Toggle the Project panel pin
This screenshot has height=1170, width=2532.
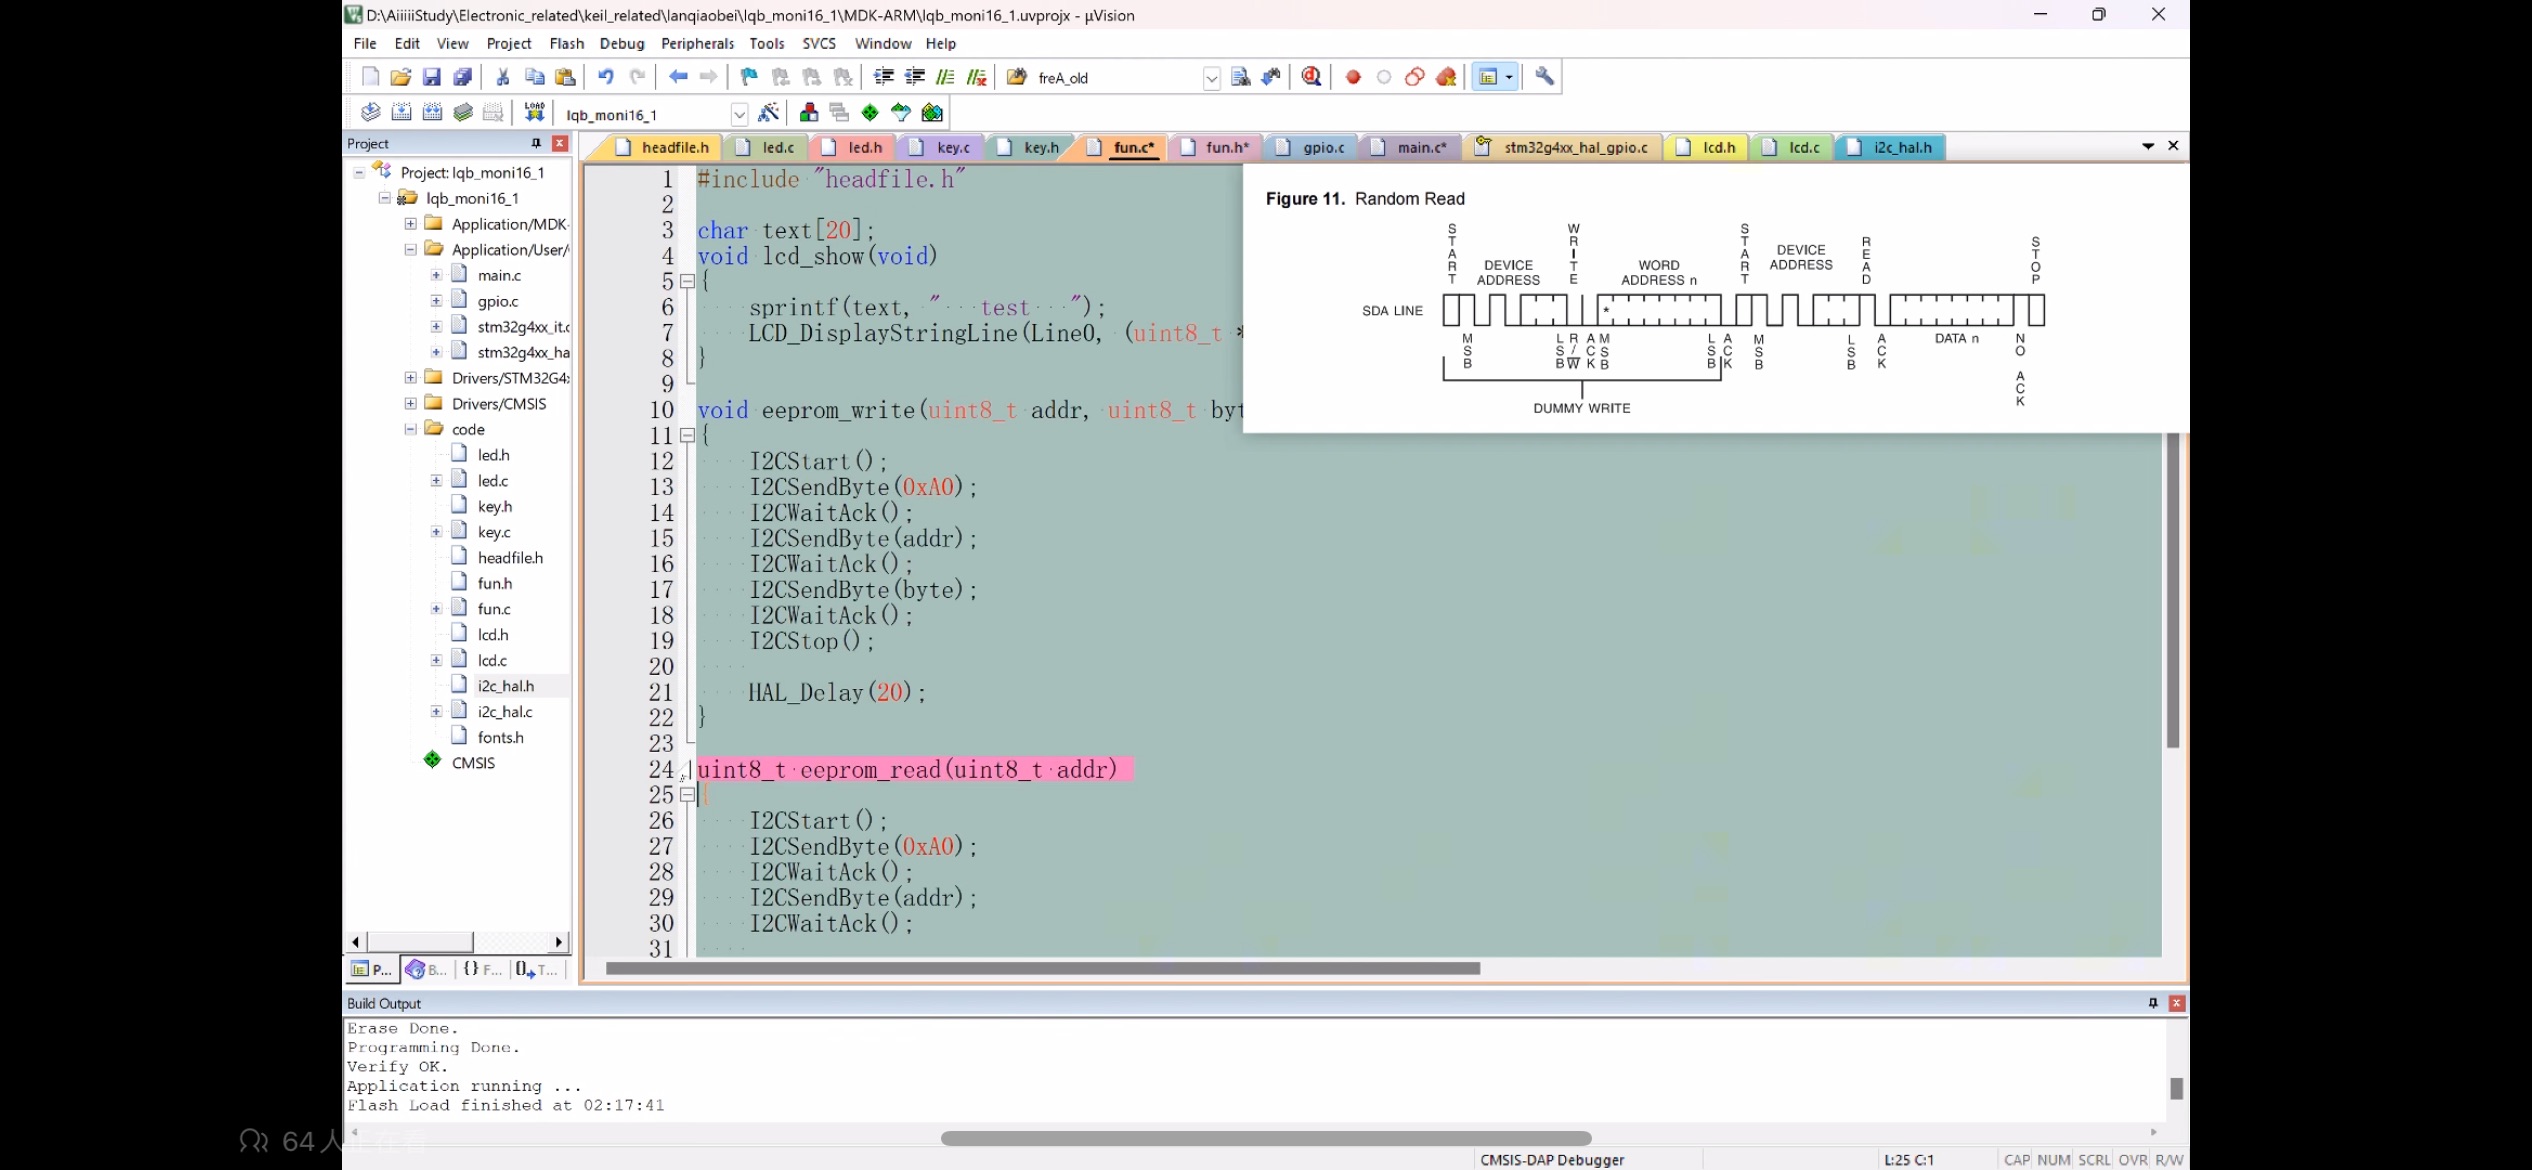click(536, 143)
